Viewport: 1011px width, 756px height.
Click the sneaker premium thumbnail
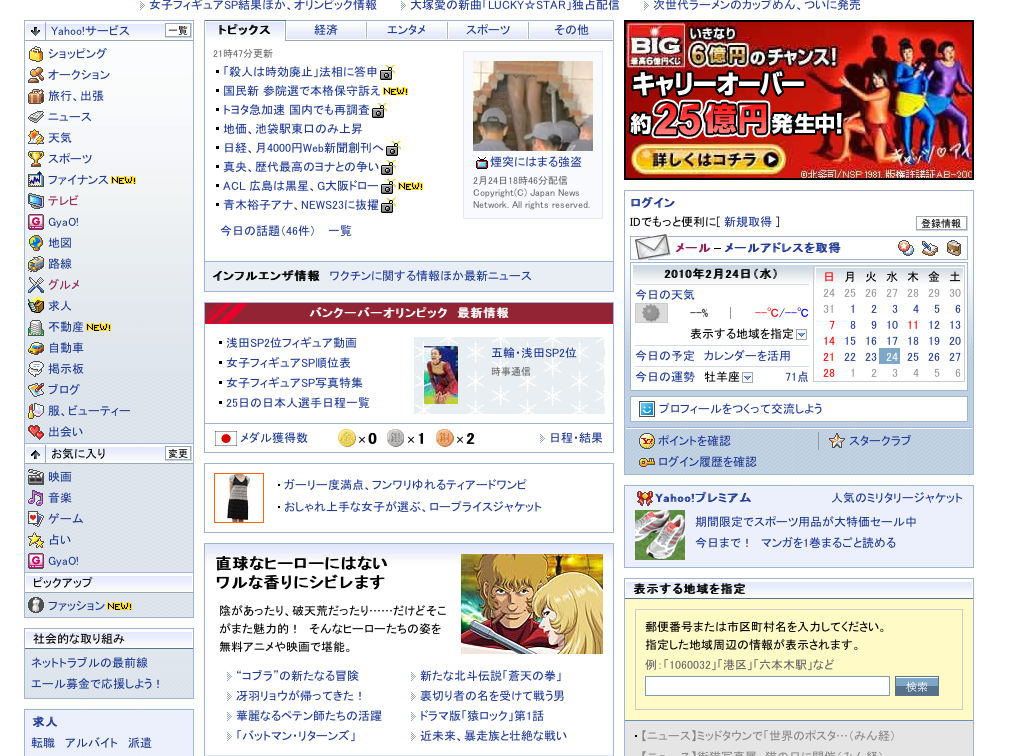pyautogui.click(x=660, y=534)
